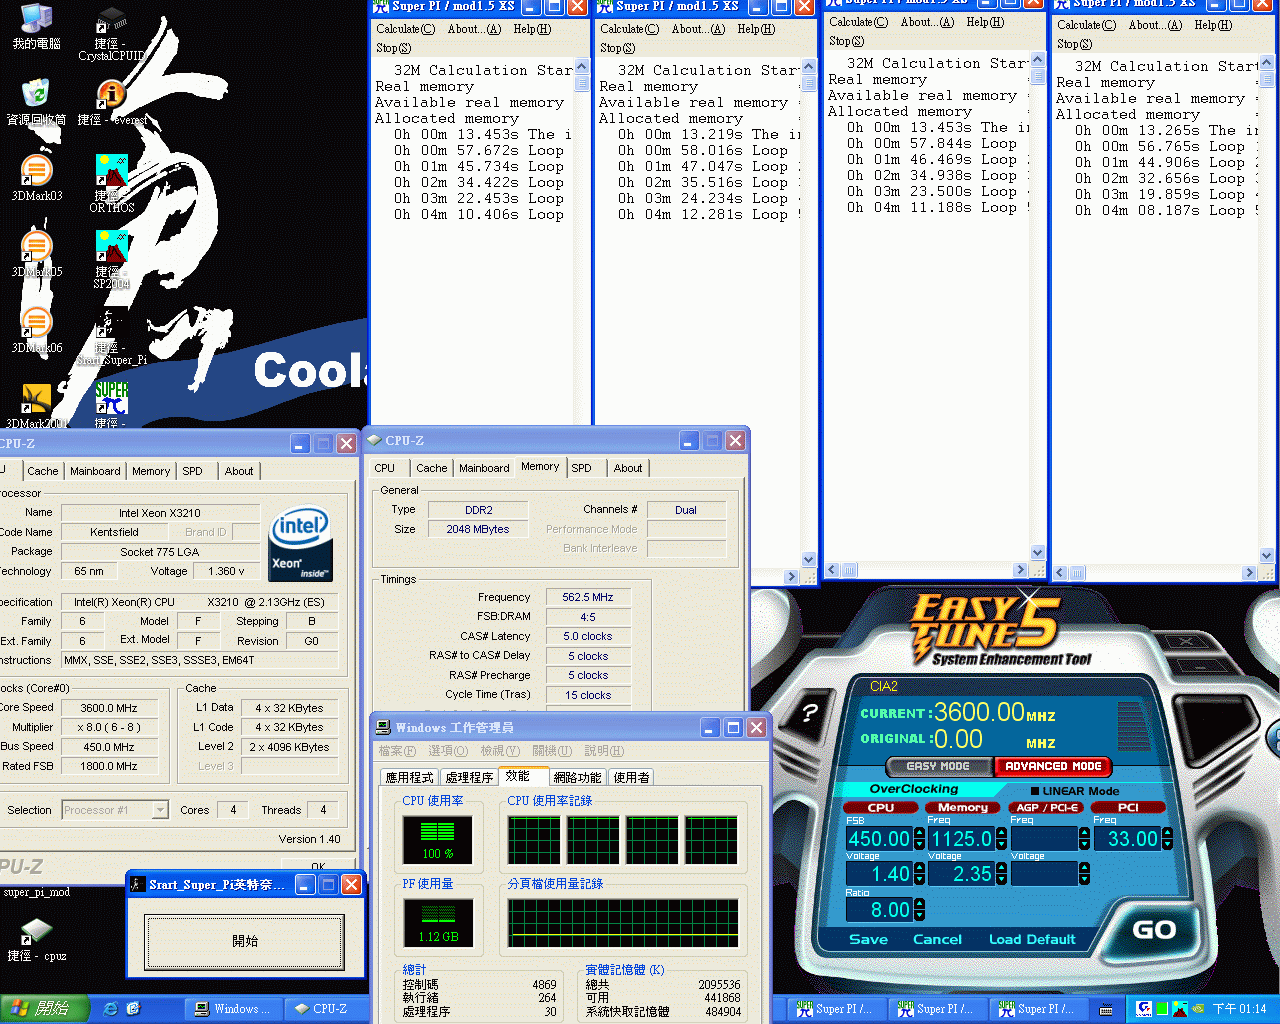This screenshot has height=1024, width=1280.
Task: Open the 資源回收筒 recycle bin icon
Action: pos(36,102)
